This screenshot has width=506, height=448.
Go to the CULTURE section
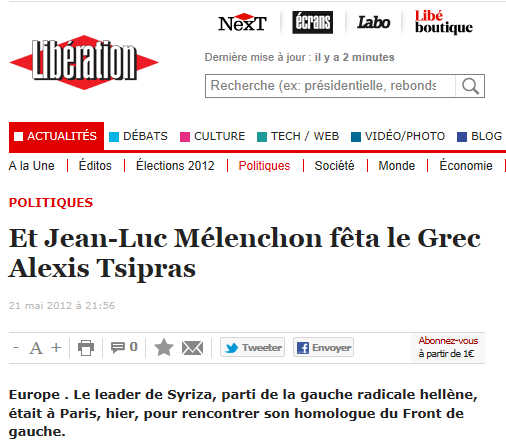(212, 136)
